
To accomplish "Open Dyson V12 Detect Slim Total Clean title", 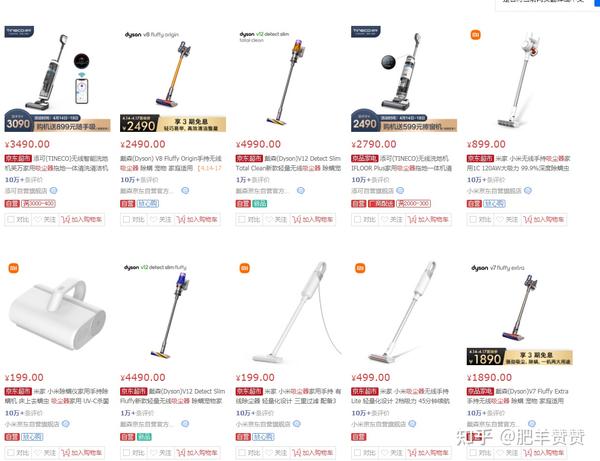I will (288, 163).
